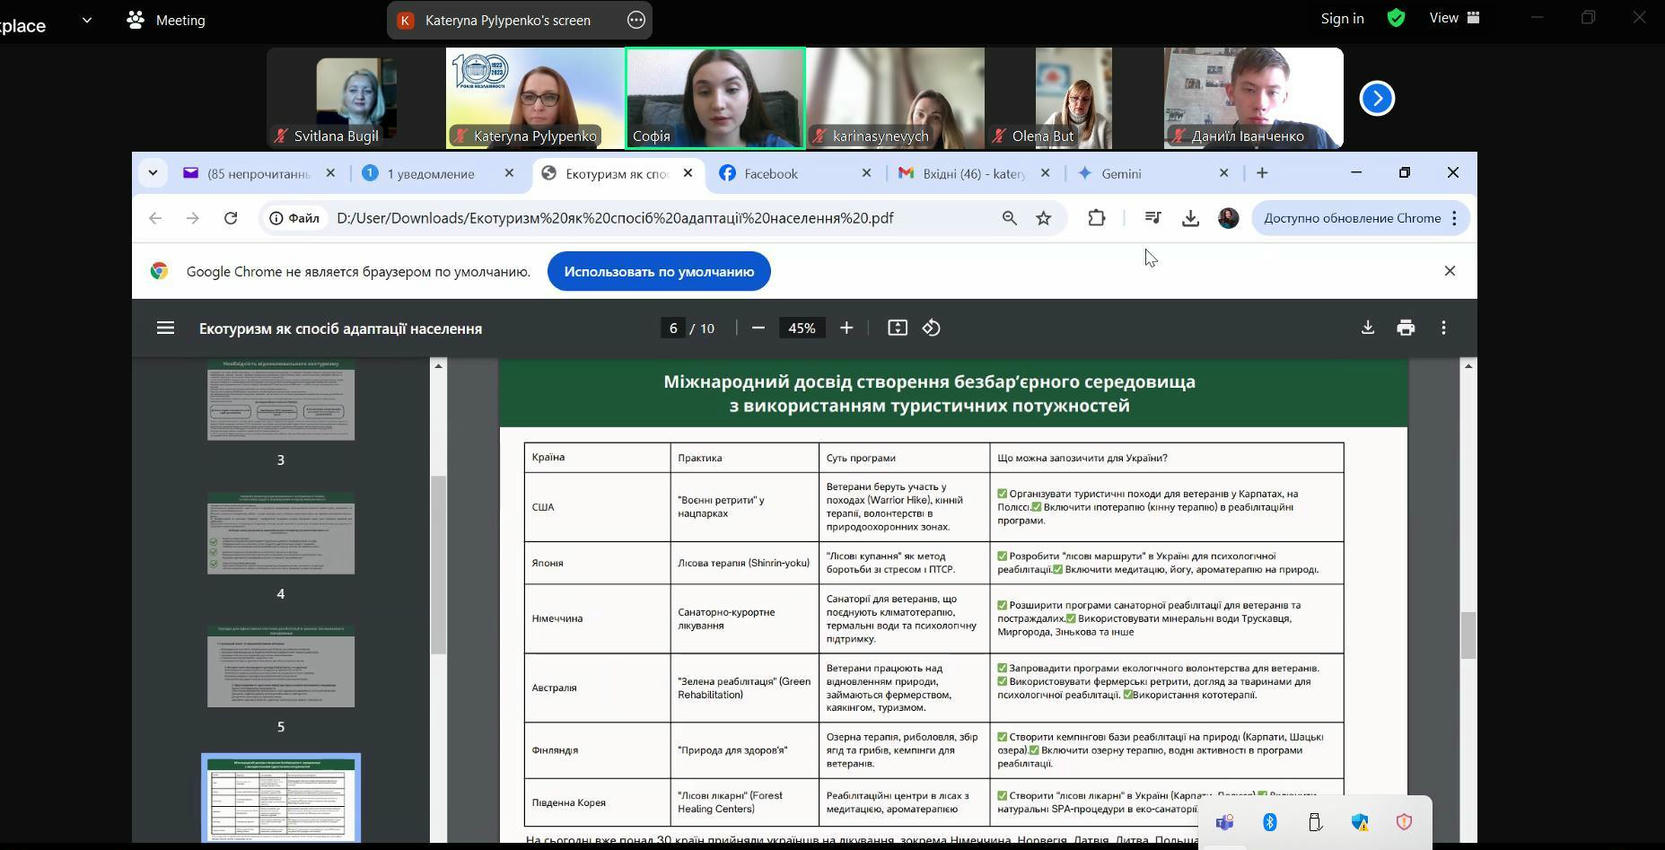Bookmark this page with the star icon

pyautogui.click(x=1043, y=218)
